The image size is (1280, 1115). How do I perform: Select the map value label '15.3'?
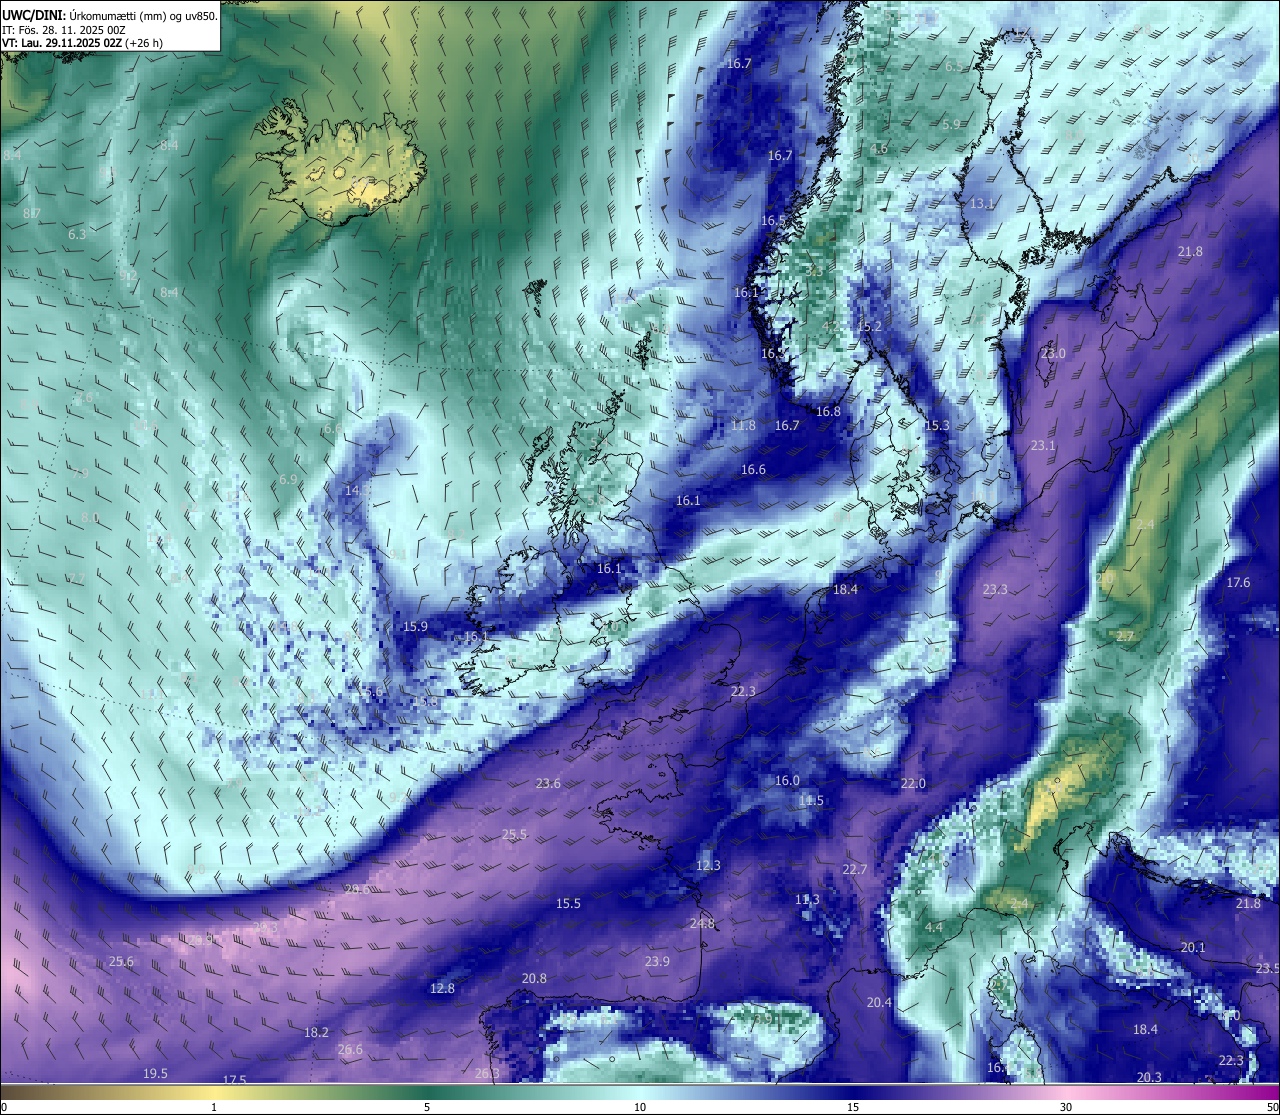(x=936, y=425)
